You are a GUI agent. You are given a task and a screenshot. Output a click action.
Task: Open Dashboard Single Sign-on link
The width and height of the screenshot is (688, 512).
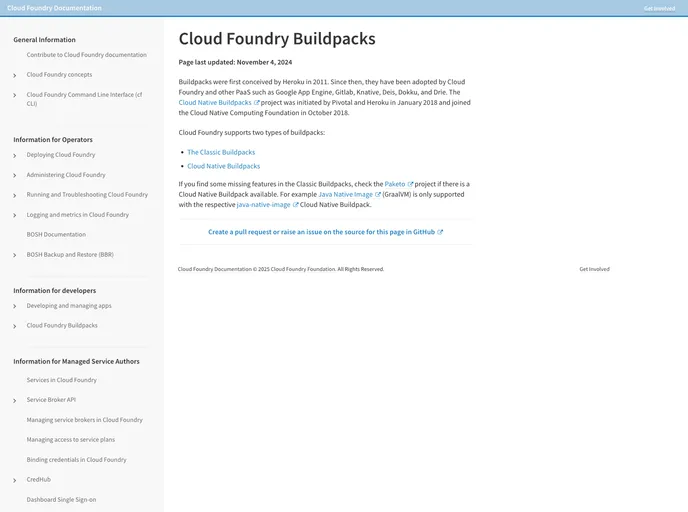tap(61, 500)
